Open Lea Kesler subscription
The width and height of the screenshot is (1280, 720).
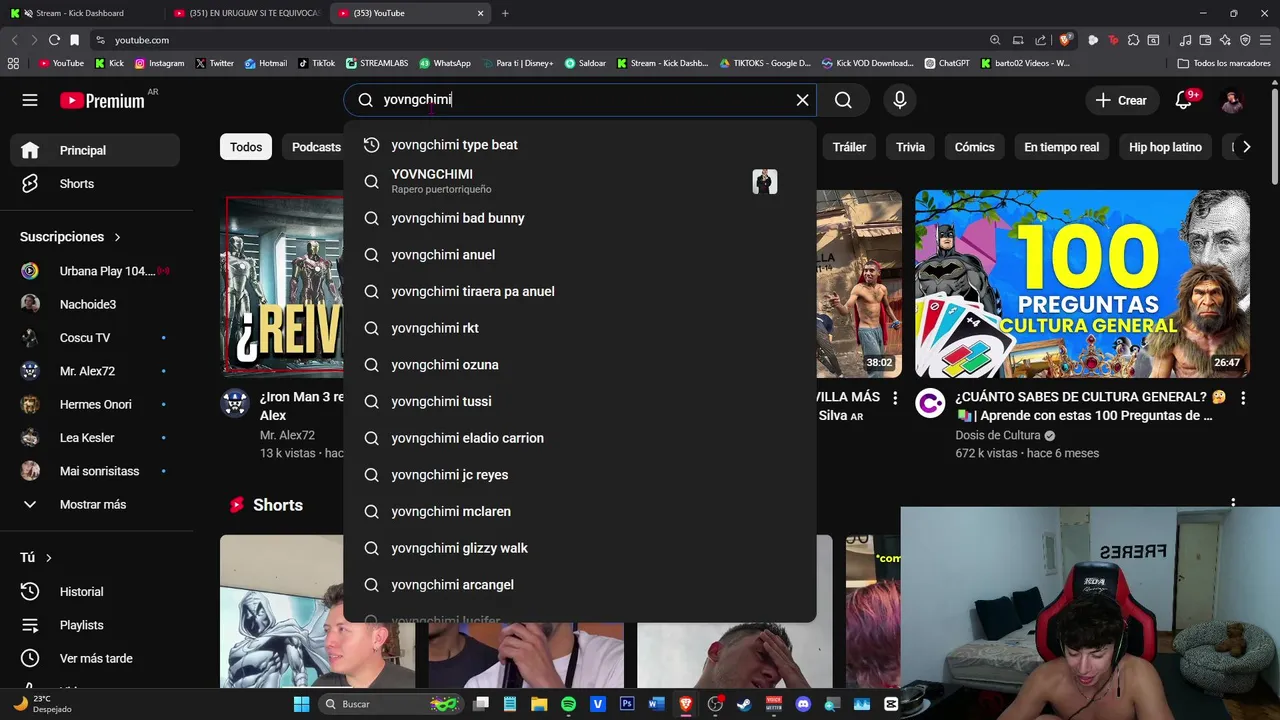coord(95,438)
